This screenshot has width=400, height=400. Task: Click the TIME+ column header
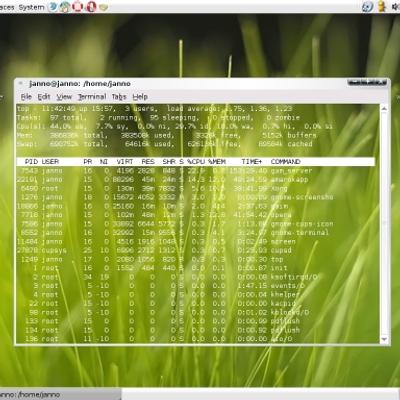[x=252, y=162]
